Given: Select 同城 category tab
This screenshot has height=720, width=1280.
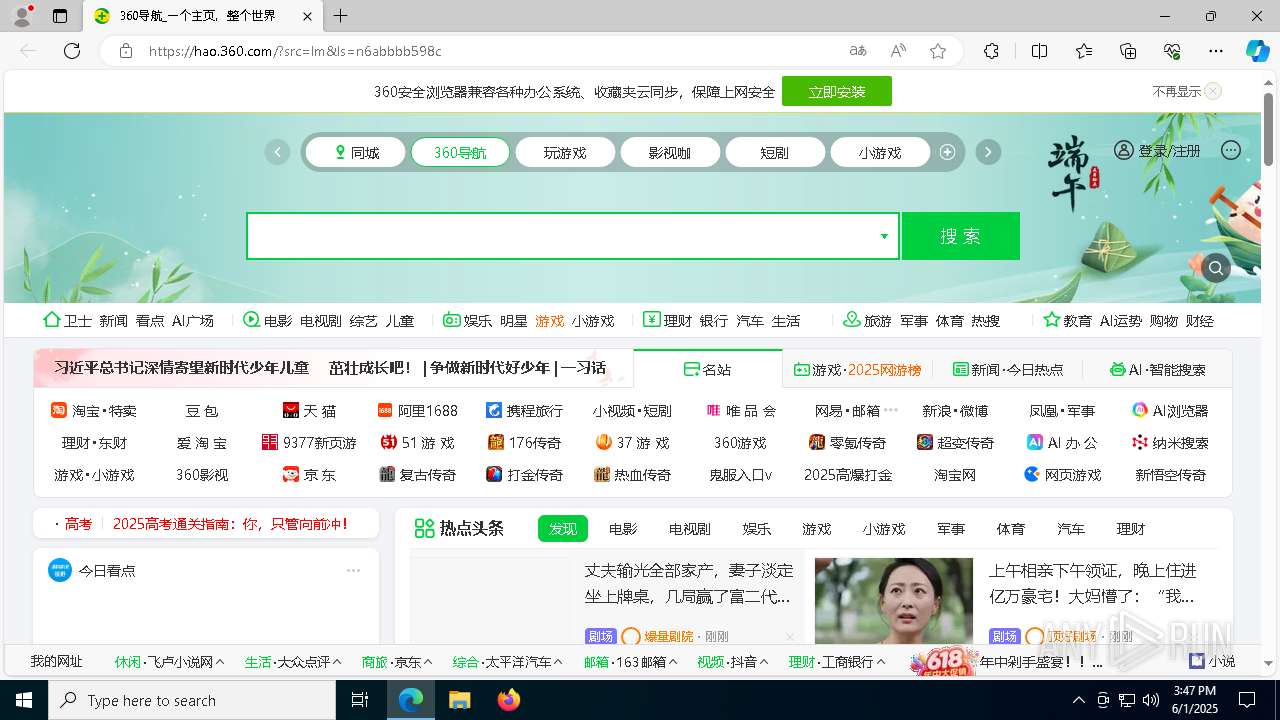Looking at the screenshot, I should [355, 152].
